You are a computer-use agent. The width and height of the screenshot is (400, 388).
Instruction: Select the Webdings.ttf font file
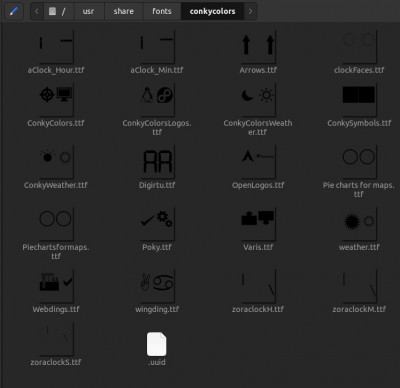[x=56, y=291]
